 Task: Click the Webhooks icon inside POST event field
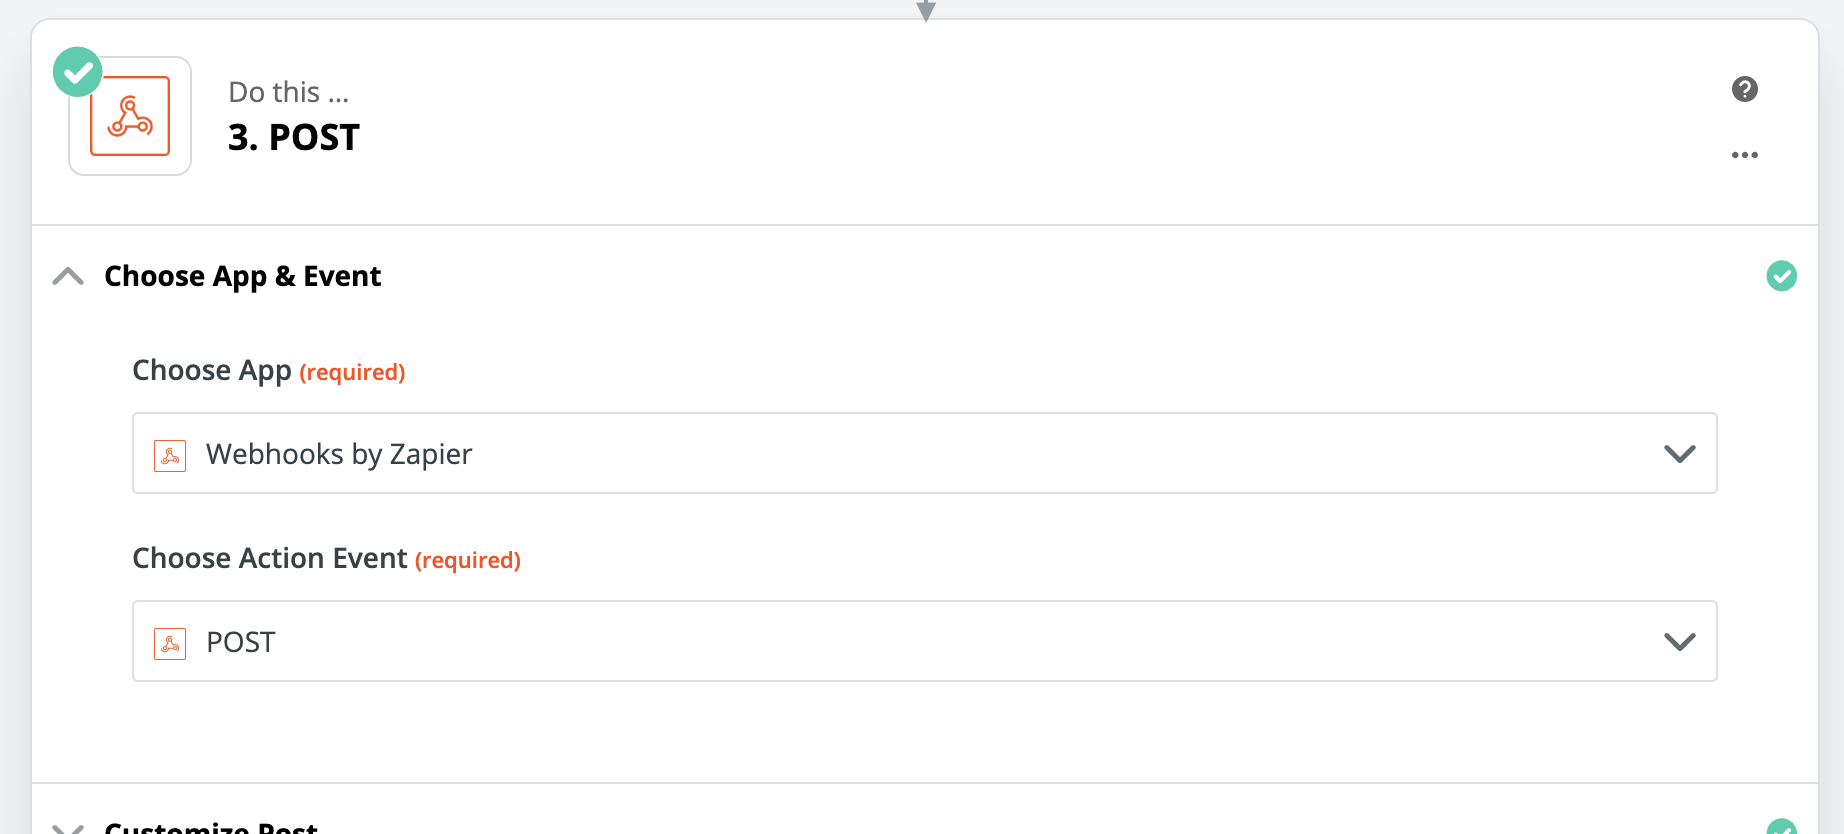[170, 643]
